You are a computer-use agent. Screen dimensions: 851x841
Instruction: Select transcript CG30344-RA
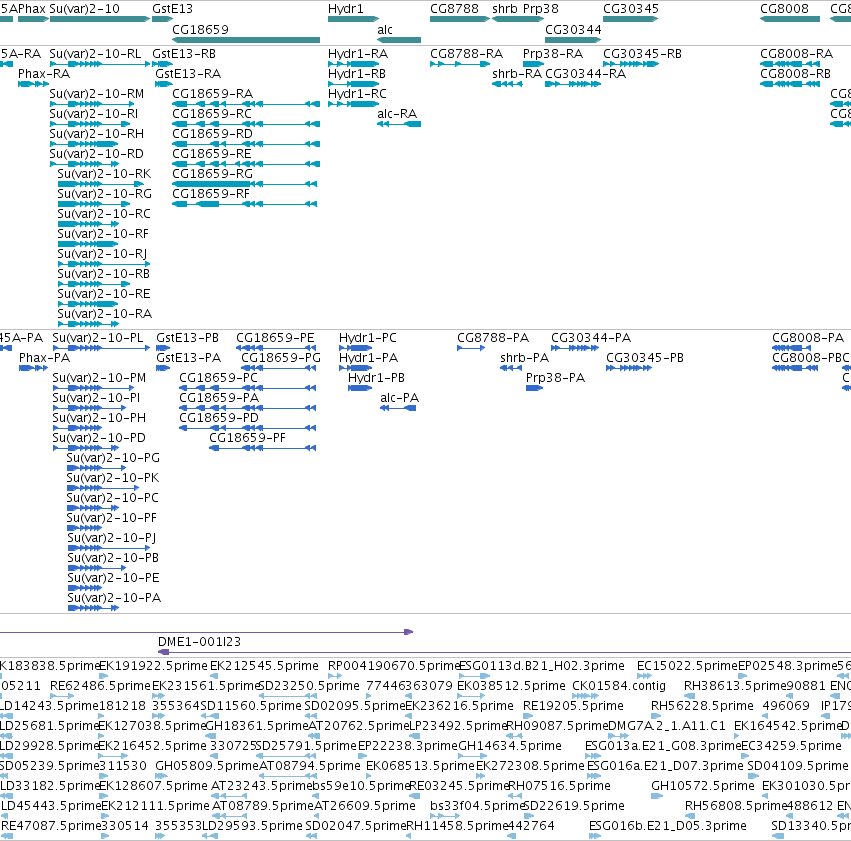(x=573, y=84)
